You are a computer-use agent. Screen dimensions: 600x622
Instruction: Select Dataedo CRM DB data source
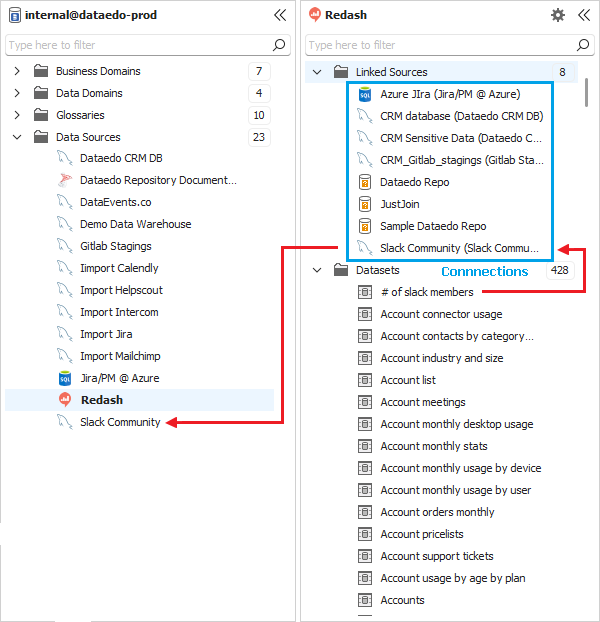coord(121,158)
